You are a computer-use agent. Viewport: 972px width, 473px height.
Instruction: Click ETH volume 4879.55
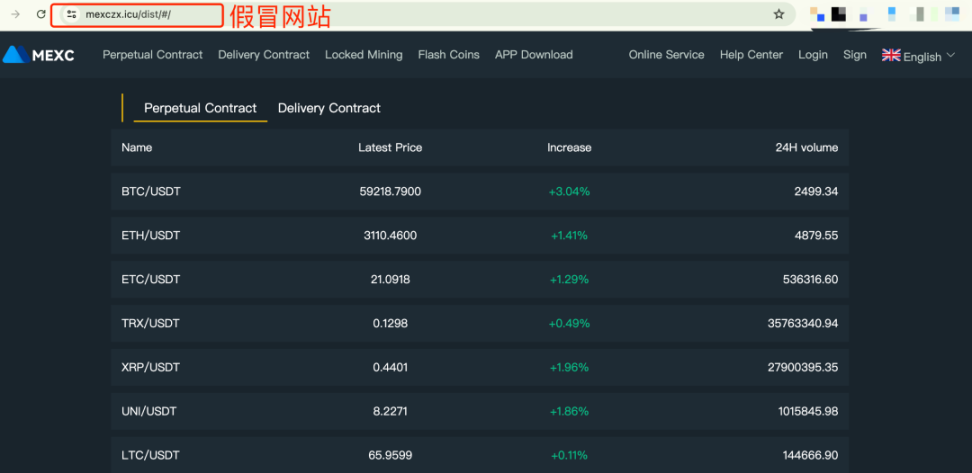[x=816, y=236]
